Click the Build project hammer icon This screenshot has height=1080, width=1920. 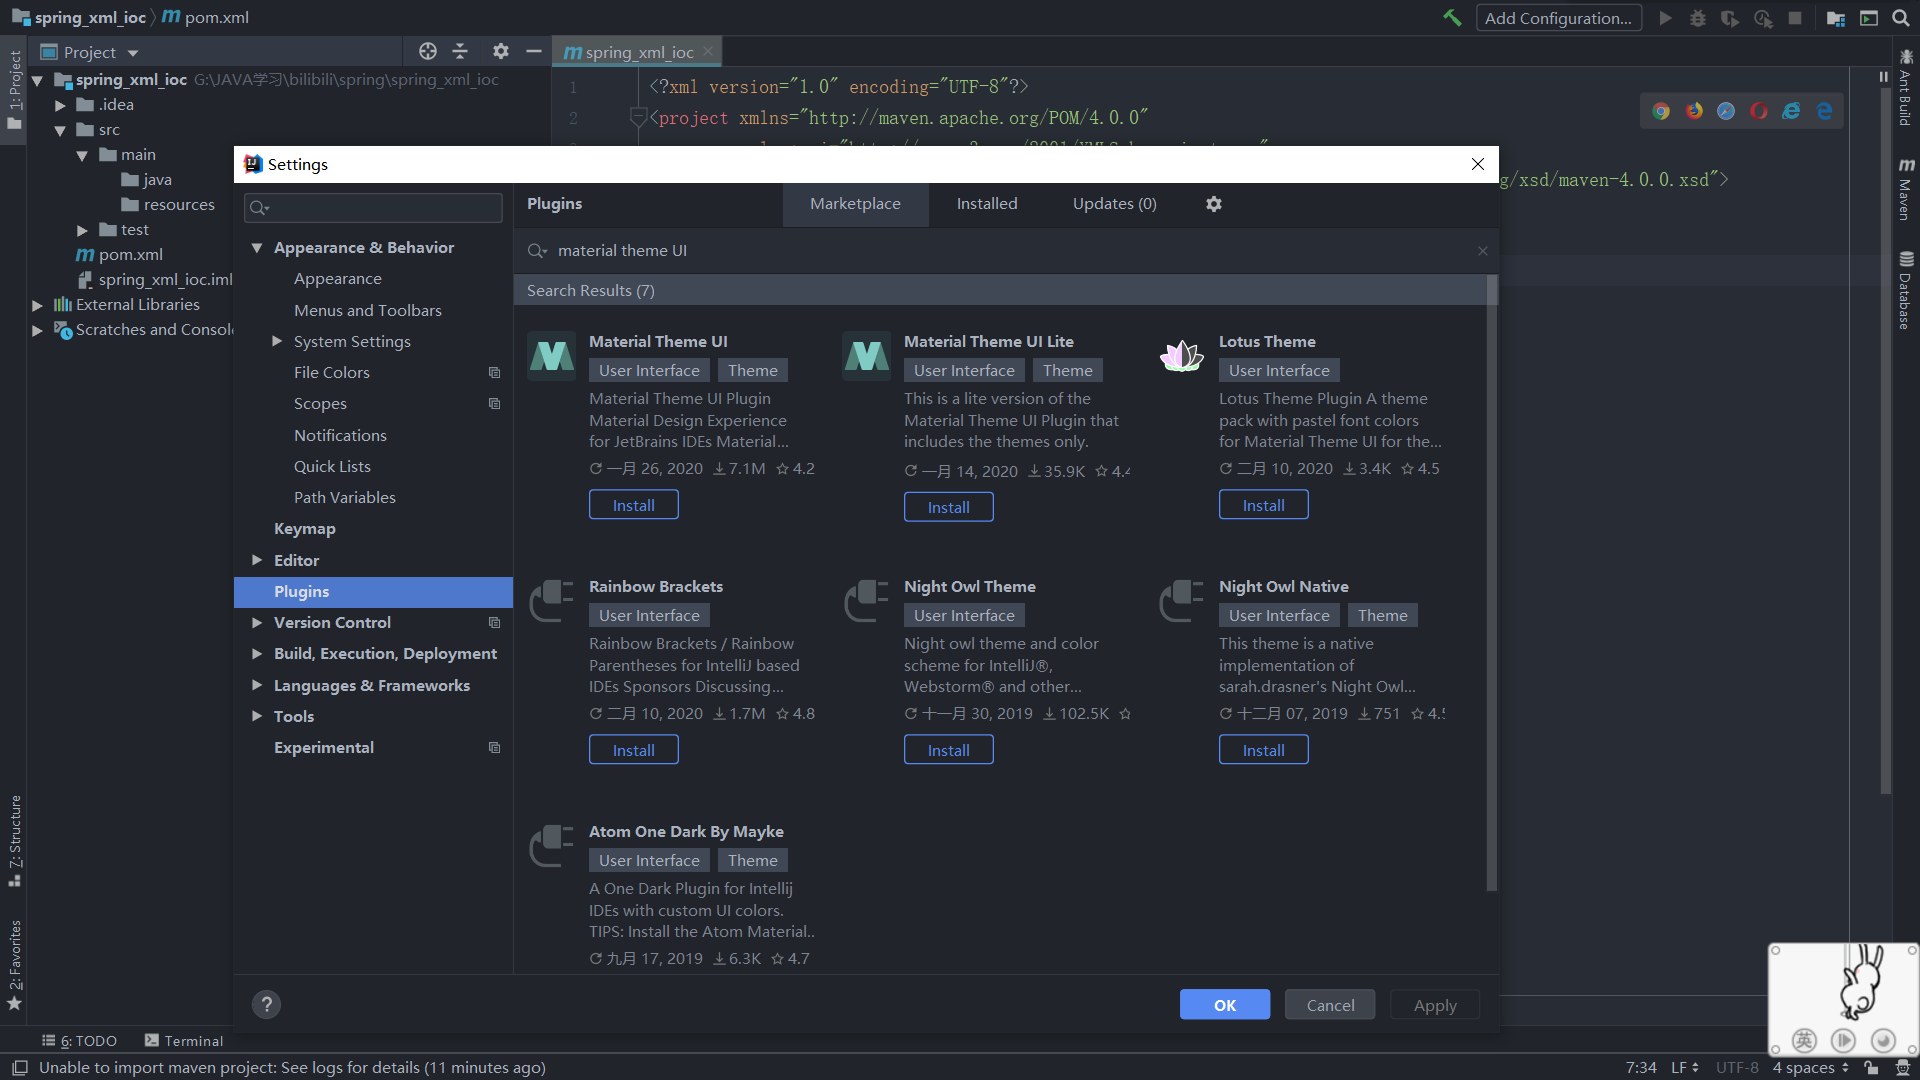point(1452,18)
